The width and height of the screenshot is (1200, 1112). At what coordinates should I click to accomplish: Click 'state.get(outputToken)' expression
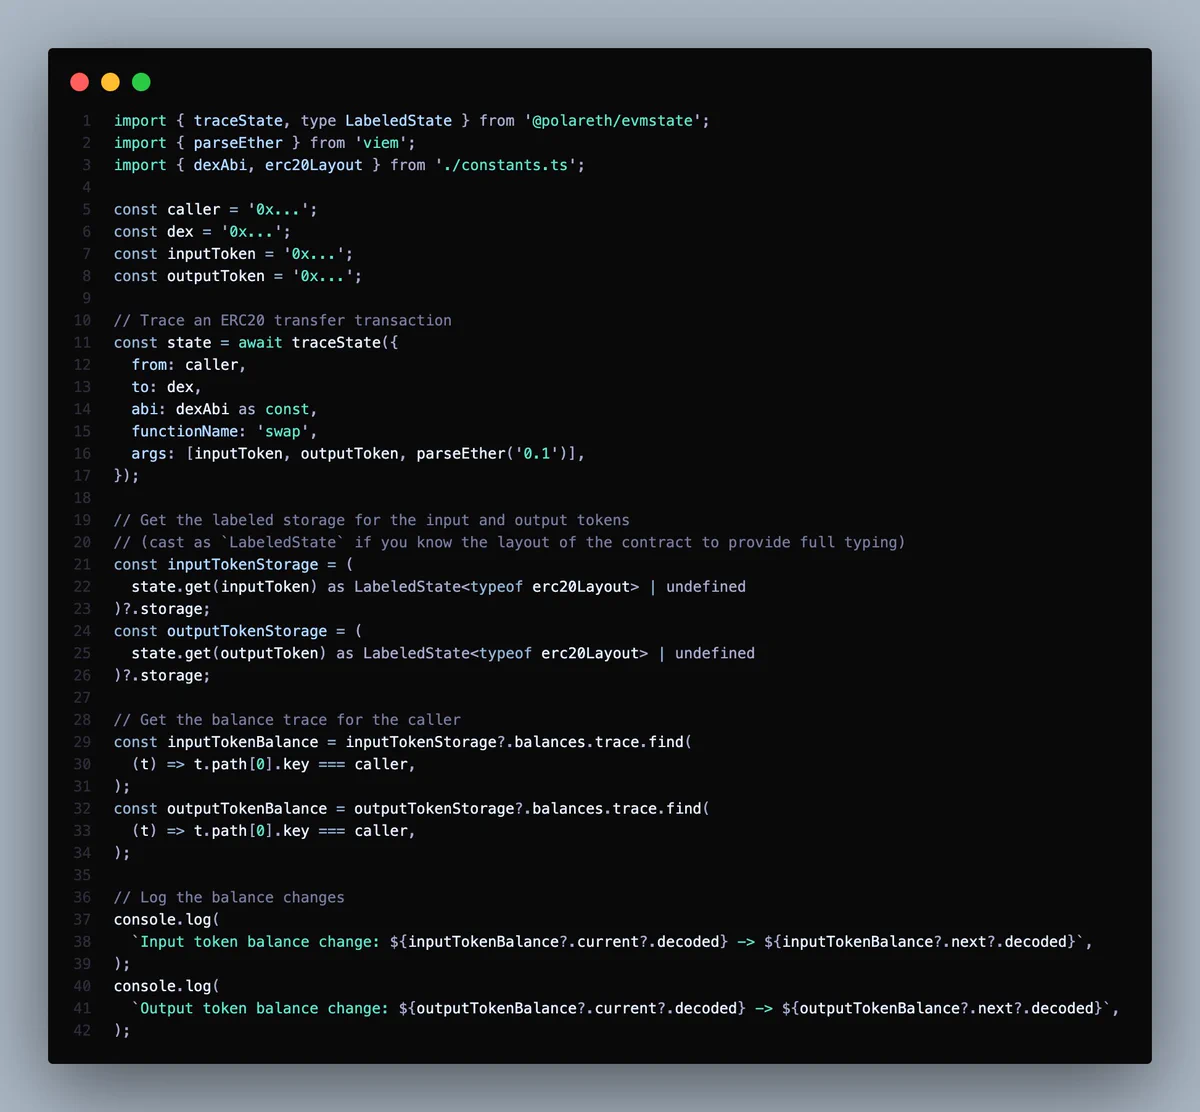point(229,654)
